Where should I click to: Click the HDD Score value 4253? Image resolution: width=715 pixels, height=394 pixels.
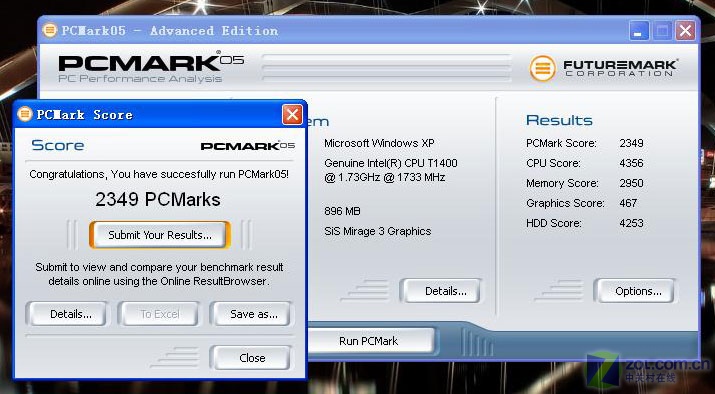(631, 223)
